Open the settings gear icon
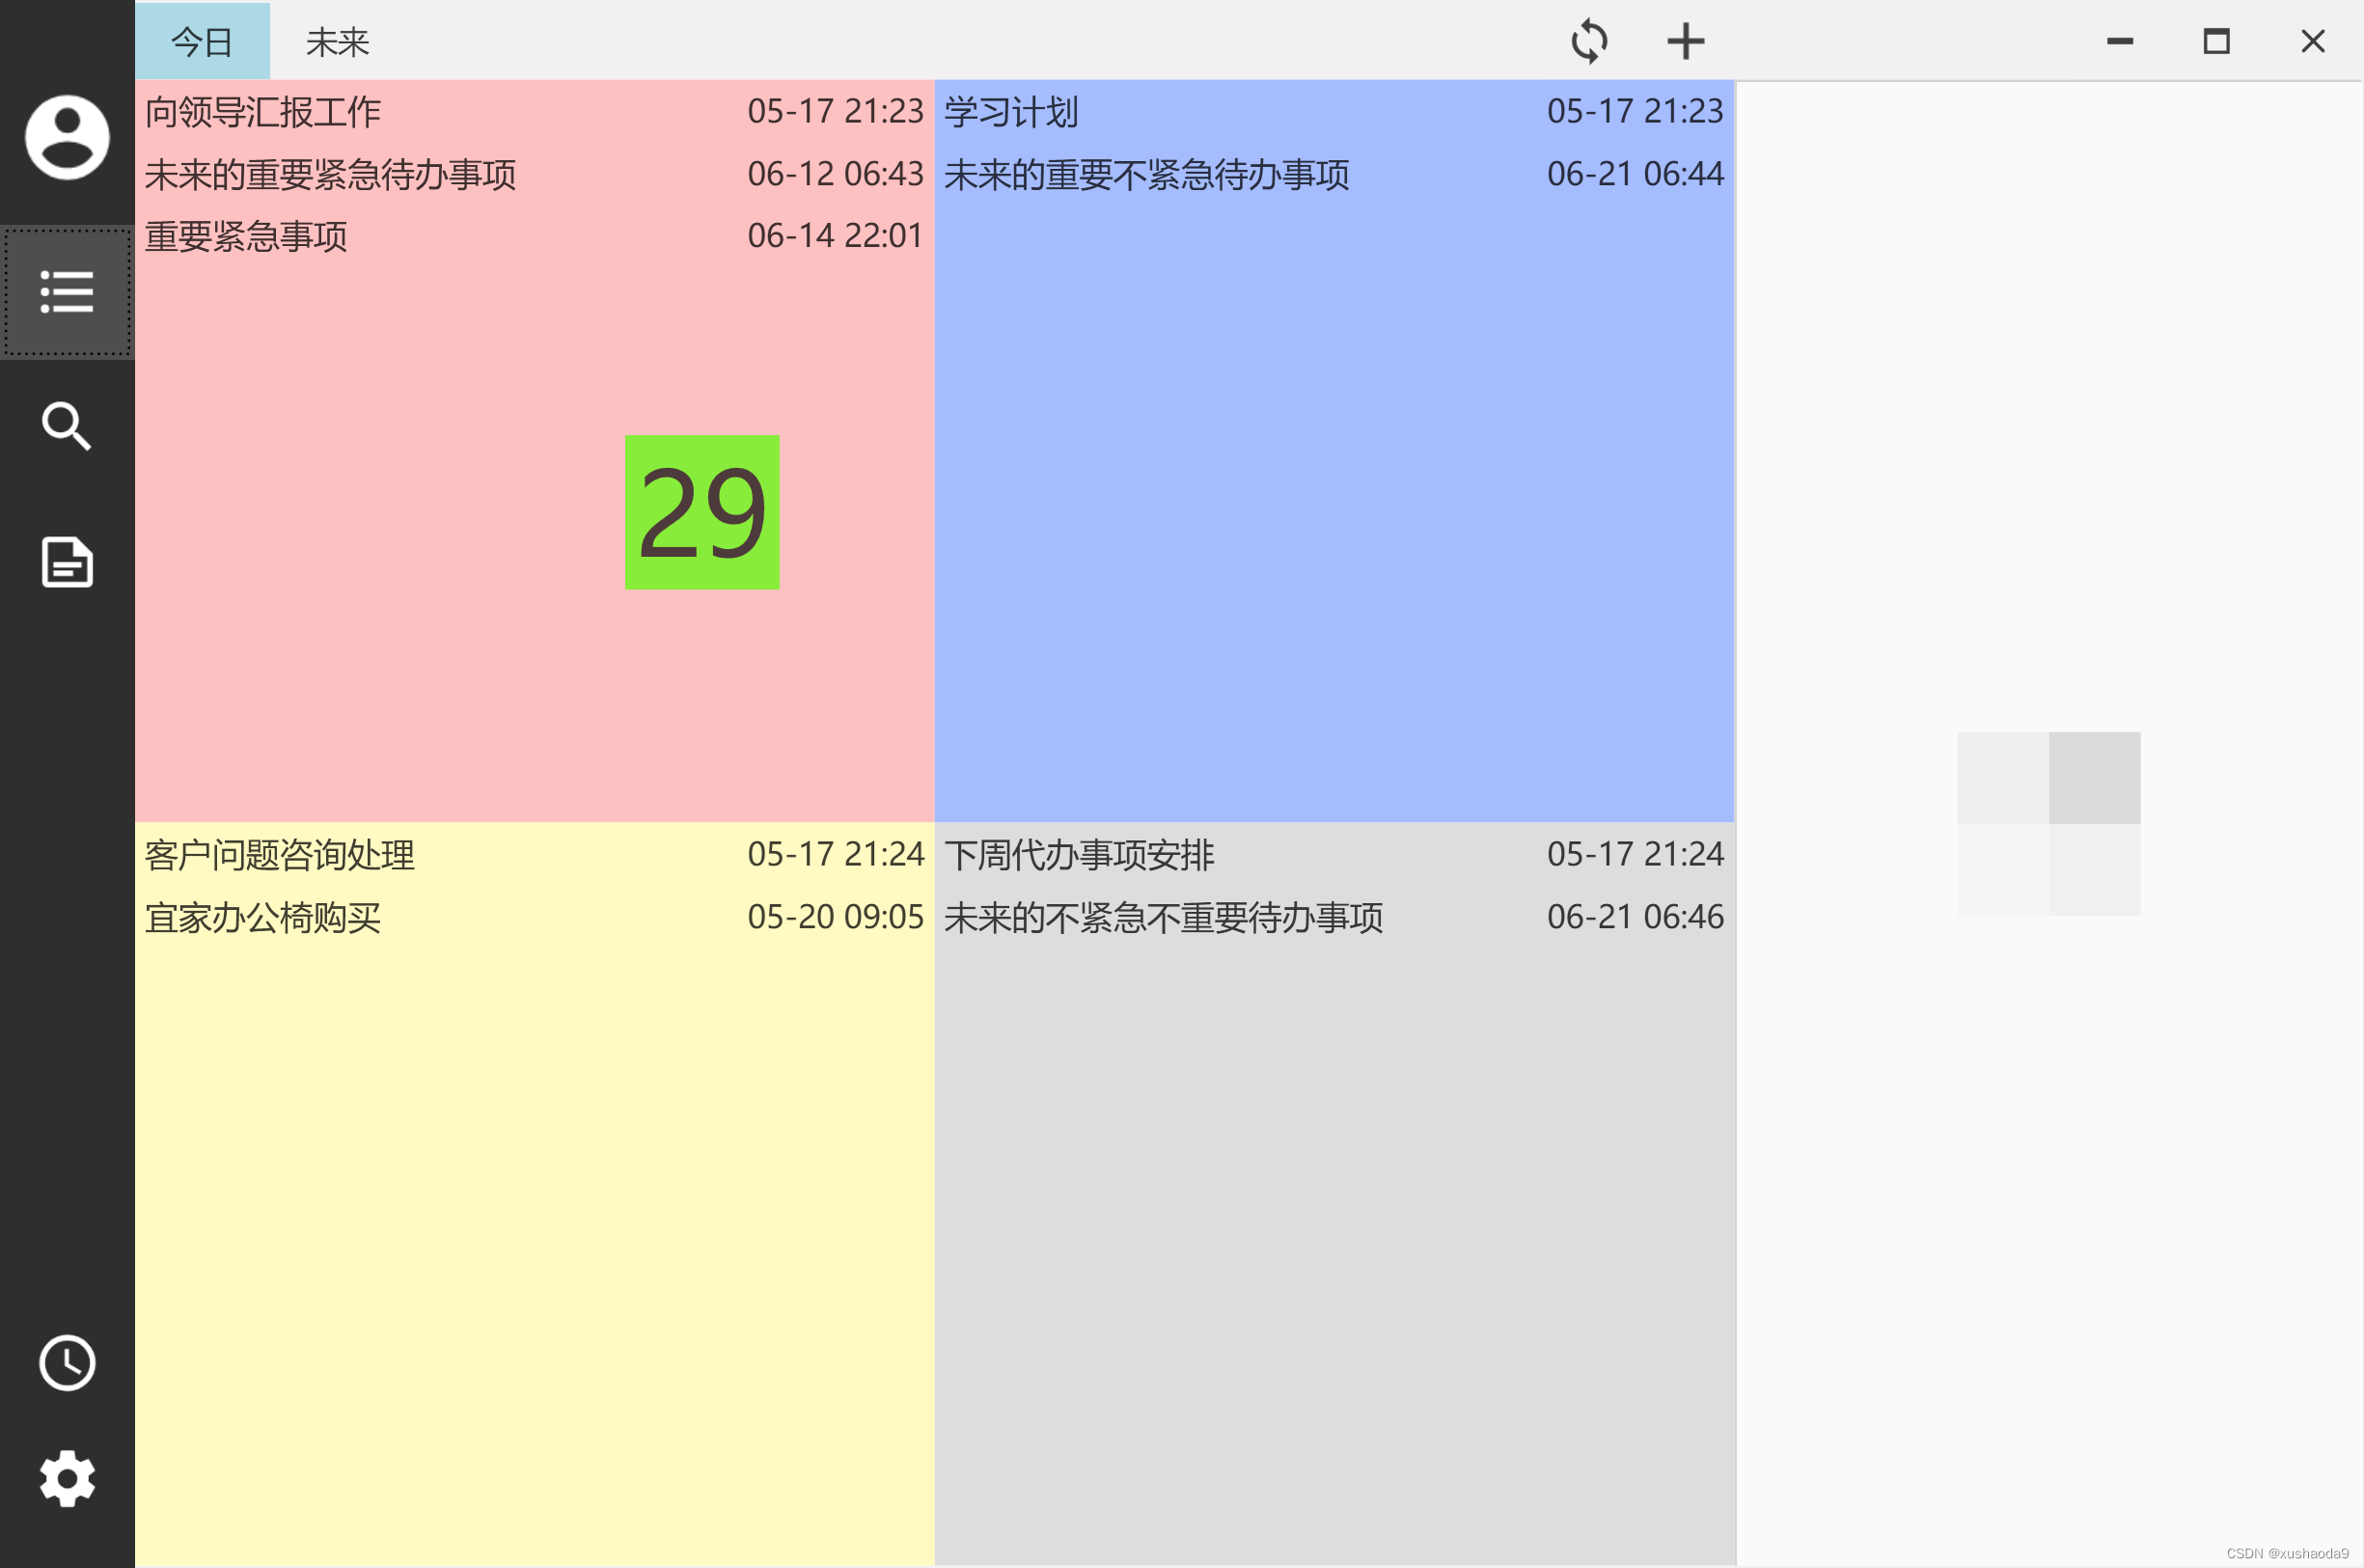Viewport: 2364px width, 1568px height. 67,1478
